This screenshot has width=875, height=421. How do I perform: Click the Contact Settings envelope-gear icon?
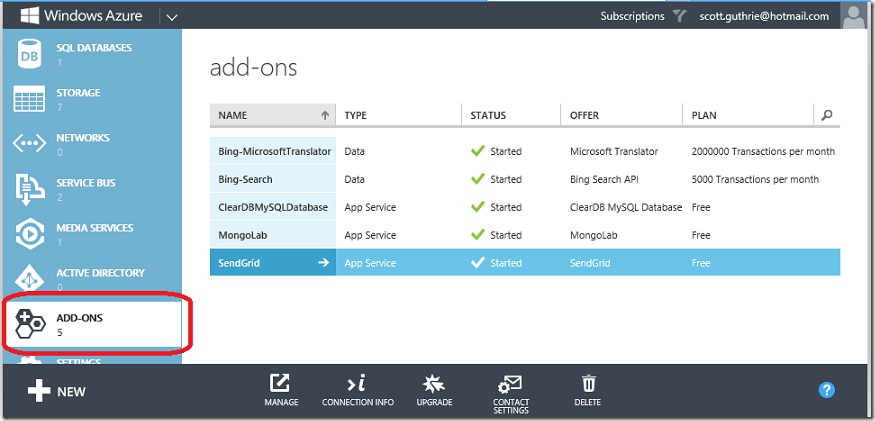pyautogui.click(x=510, y=384)
